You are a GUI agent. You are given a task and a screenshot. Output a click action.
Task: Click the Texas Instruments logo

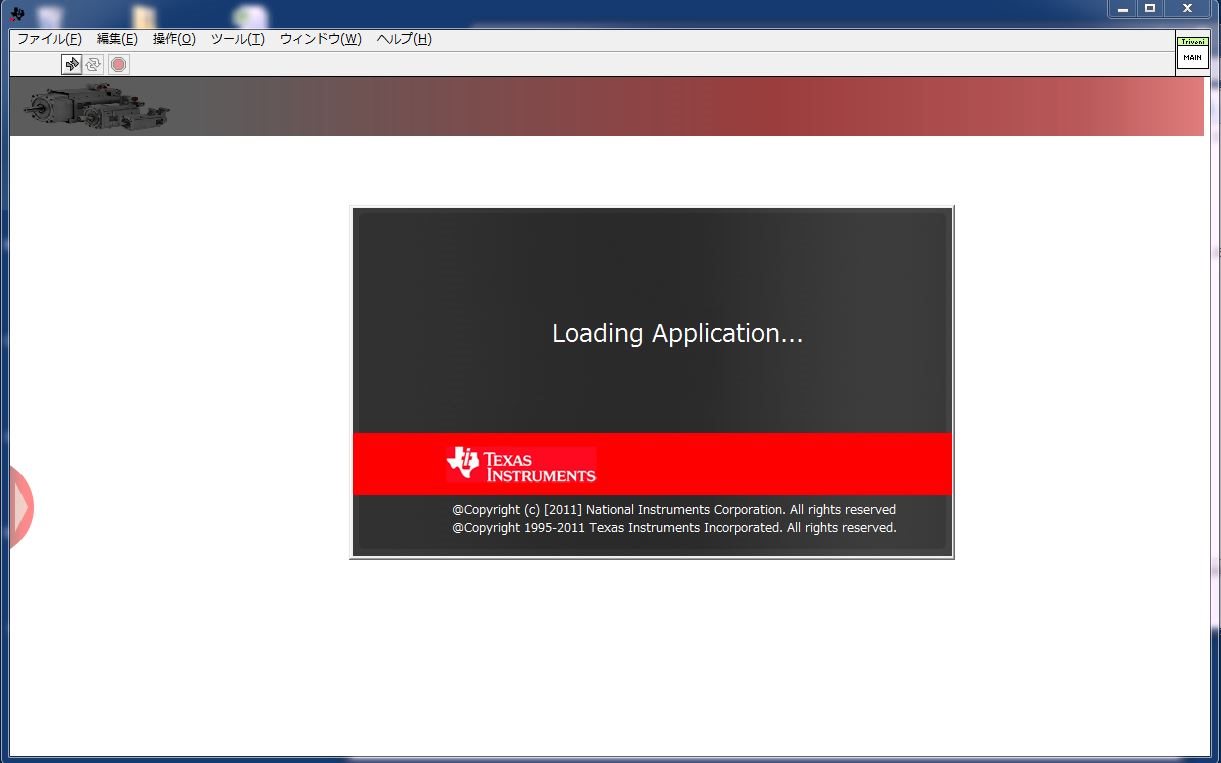(x=521, y=464)
